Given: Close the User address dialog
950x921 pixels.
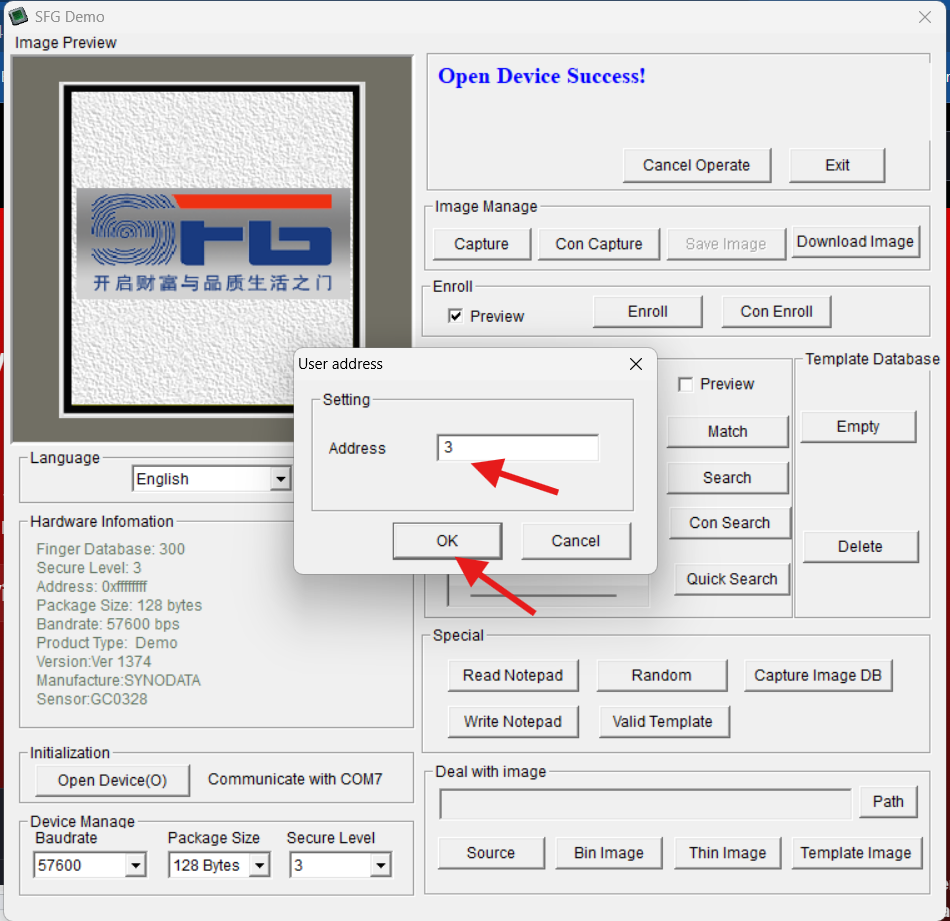Looking at the screenshot, I should pyautogui.click(x=636, y=364).
